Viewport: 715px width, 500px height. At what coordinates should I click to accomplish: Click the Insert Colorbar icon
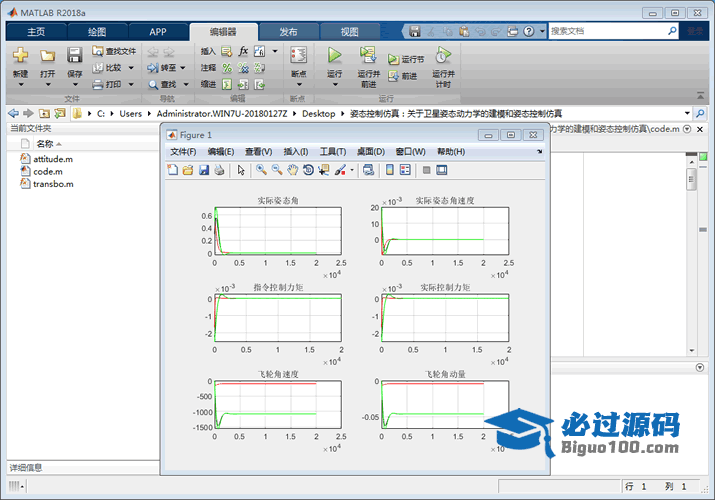[389, 170]
